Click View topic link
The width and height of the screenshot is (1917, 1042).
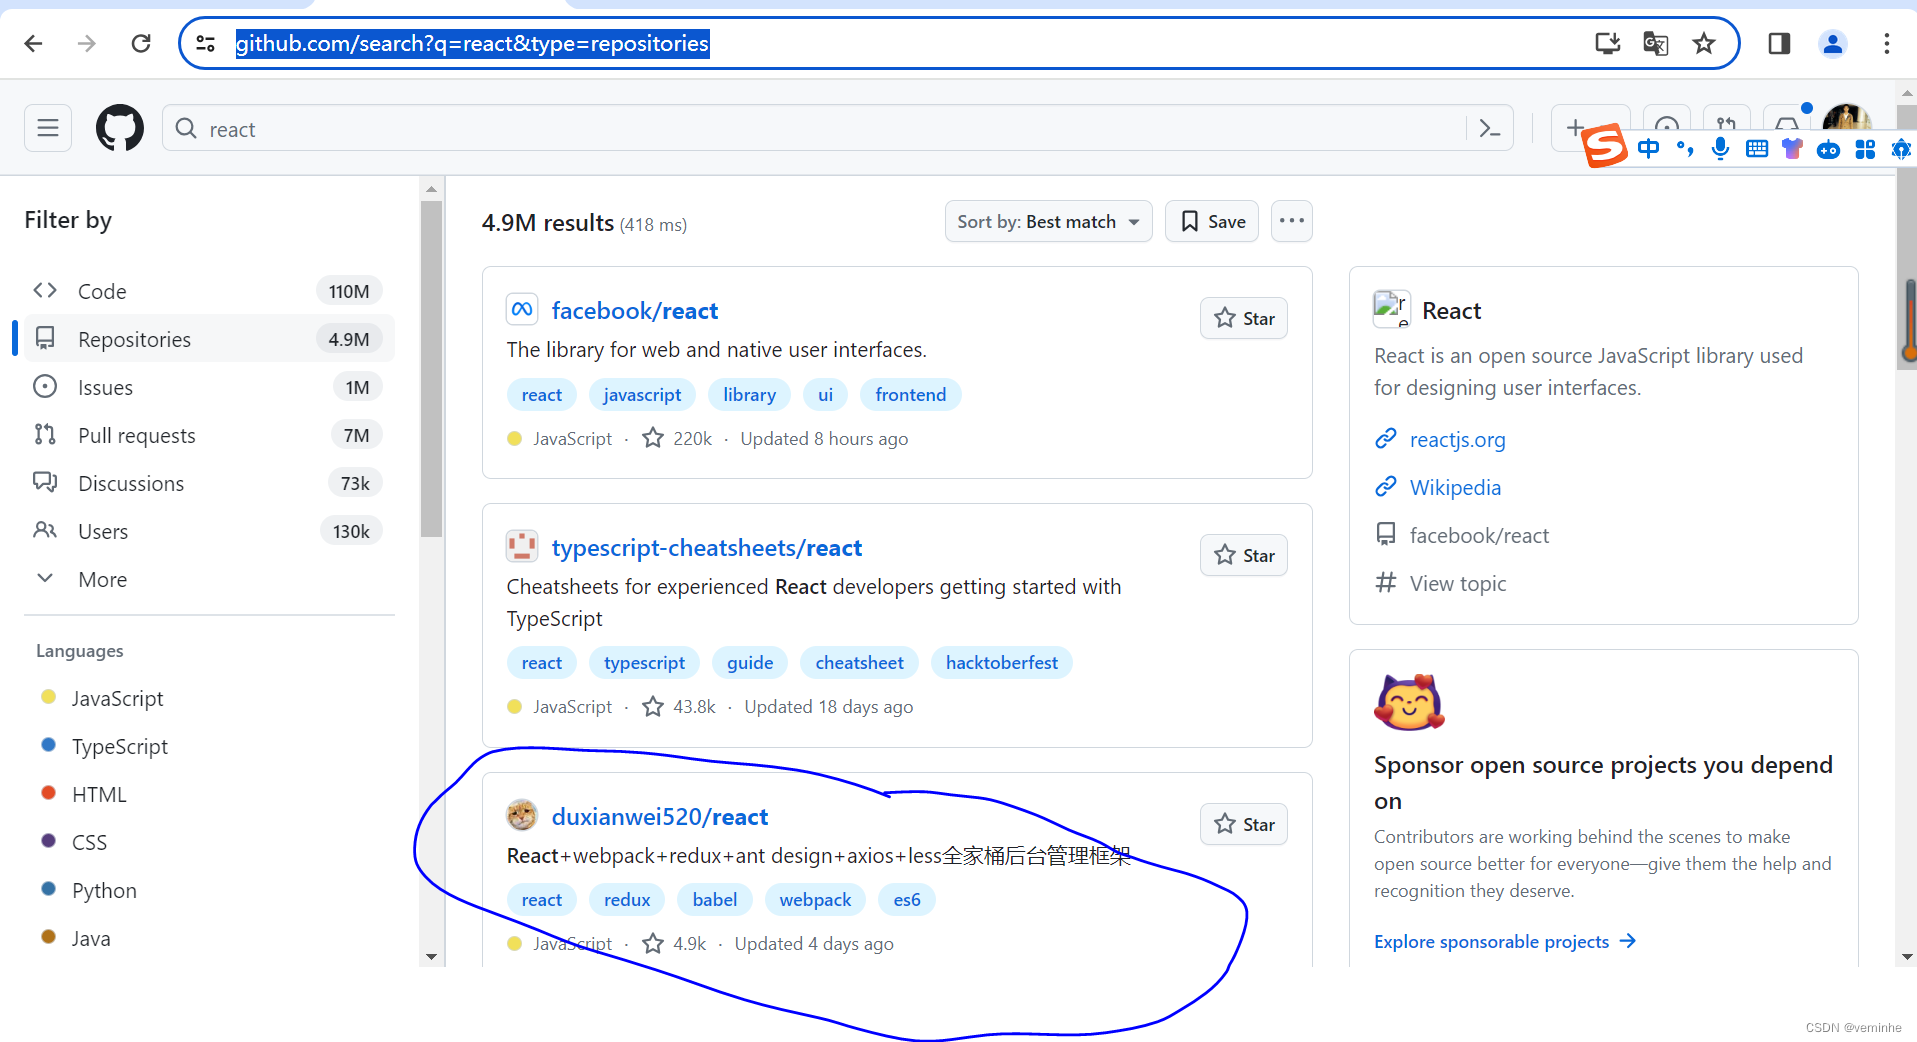(1458, 583)
